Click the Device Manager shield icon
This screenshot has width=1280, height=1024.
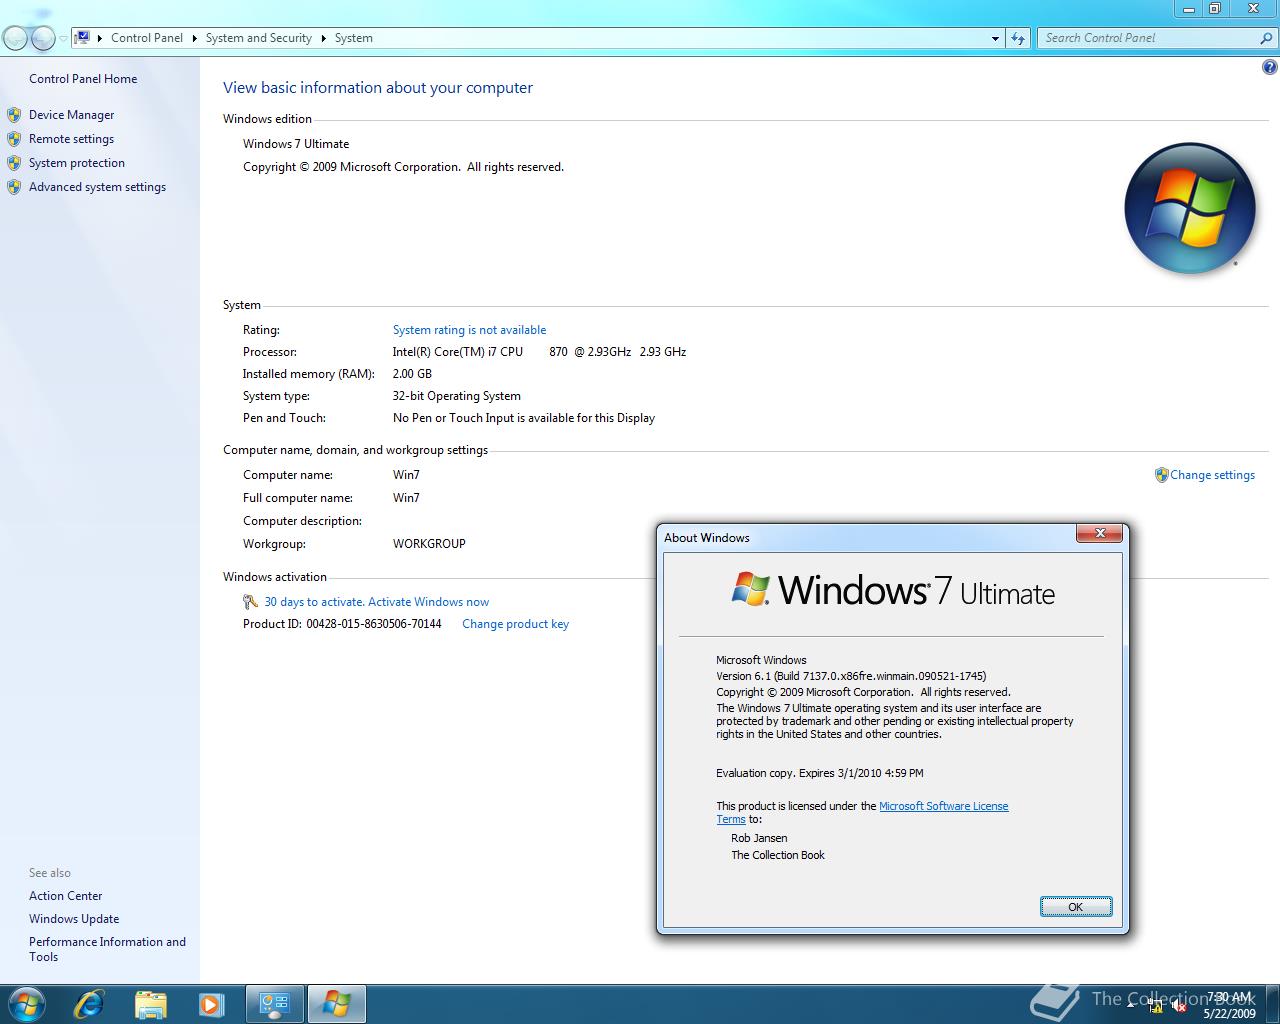tap(14, 115)
